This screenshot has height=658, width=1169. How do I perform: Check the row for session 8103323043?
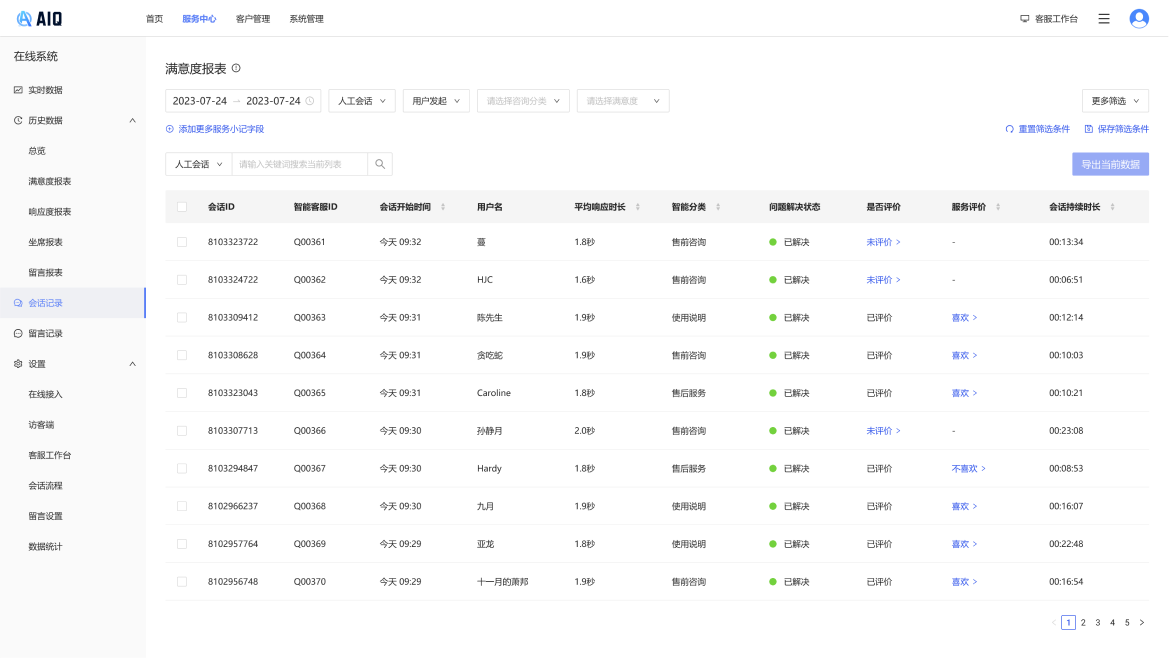(182, 393)
